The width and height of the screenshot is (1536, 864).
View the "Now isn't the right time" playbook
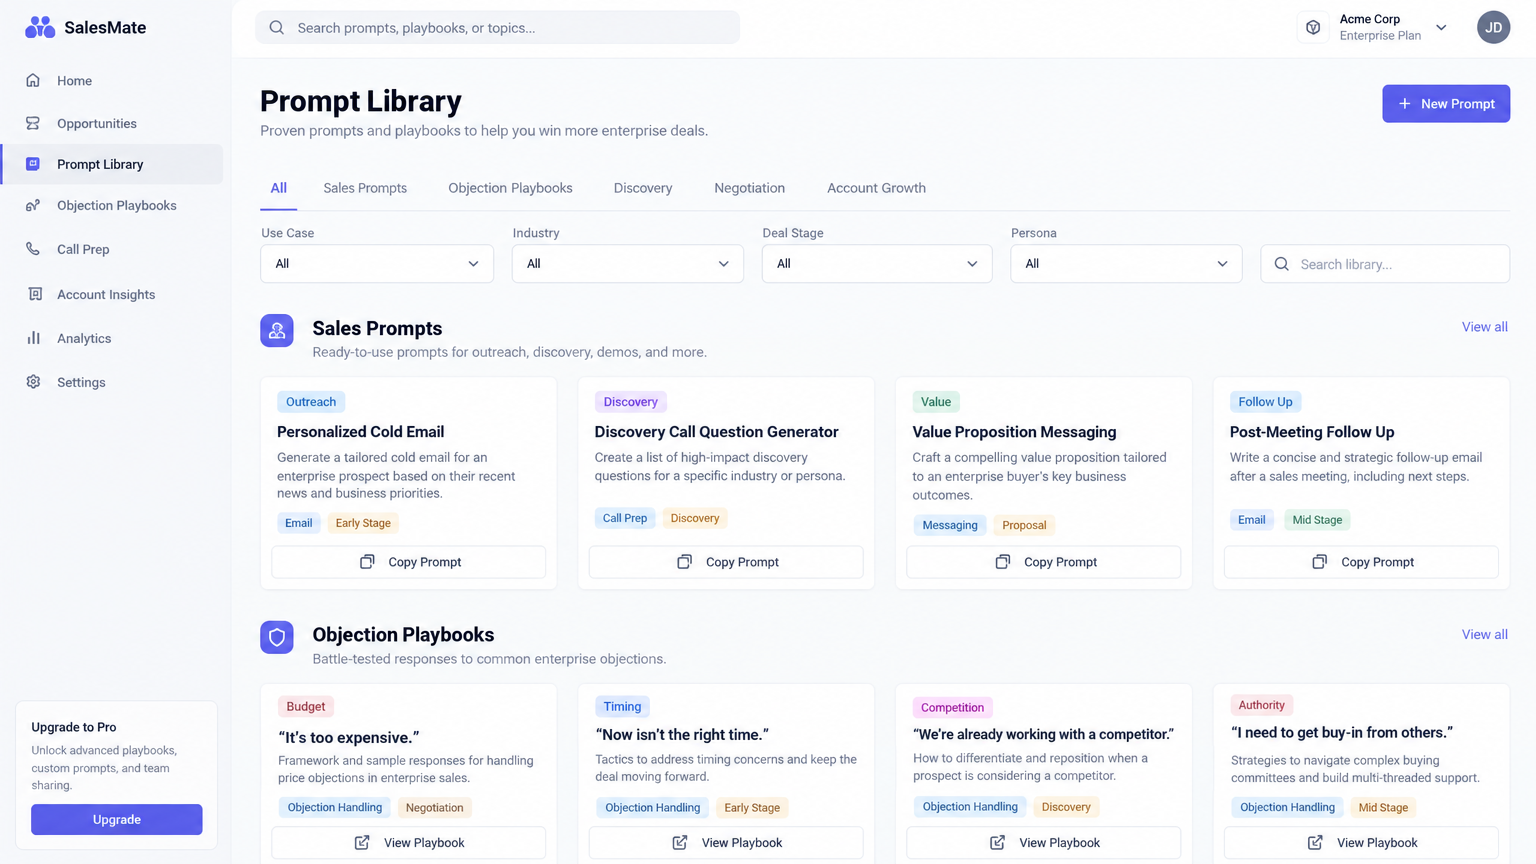pyautogui.click(x=726, y=843)
